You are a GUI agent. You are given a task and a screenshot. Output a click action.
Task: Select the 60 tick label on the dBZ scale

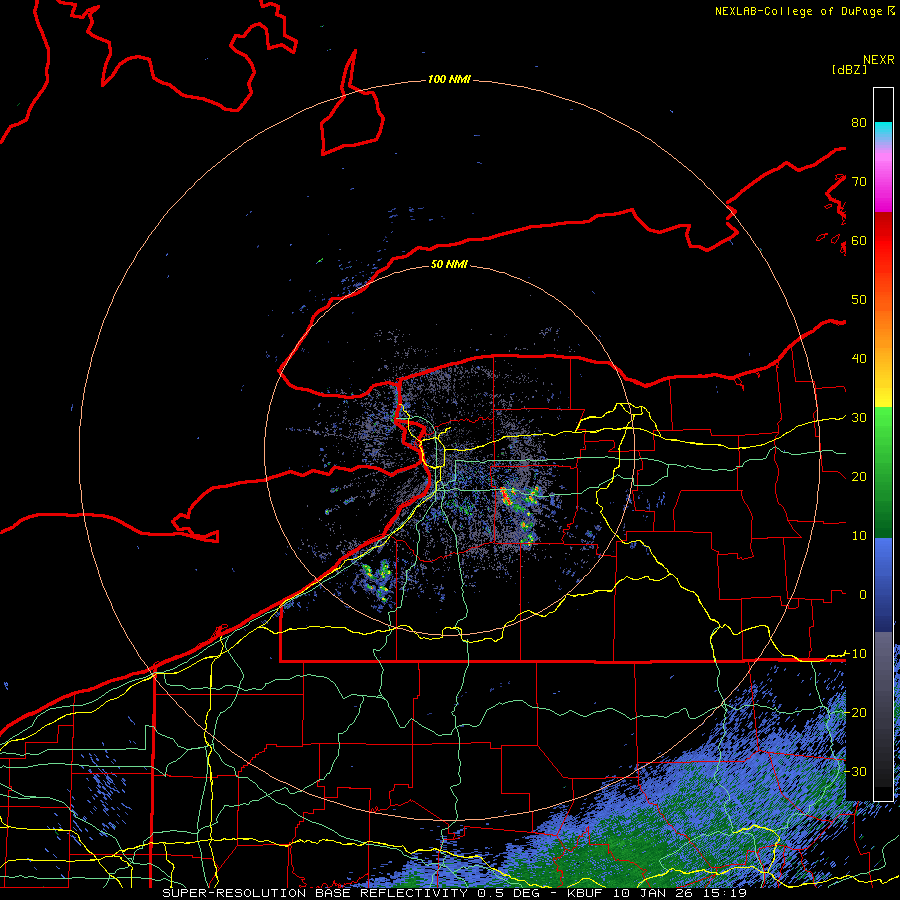(x=859, y=240)
